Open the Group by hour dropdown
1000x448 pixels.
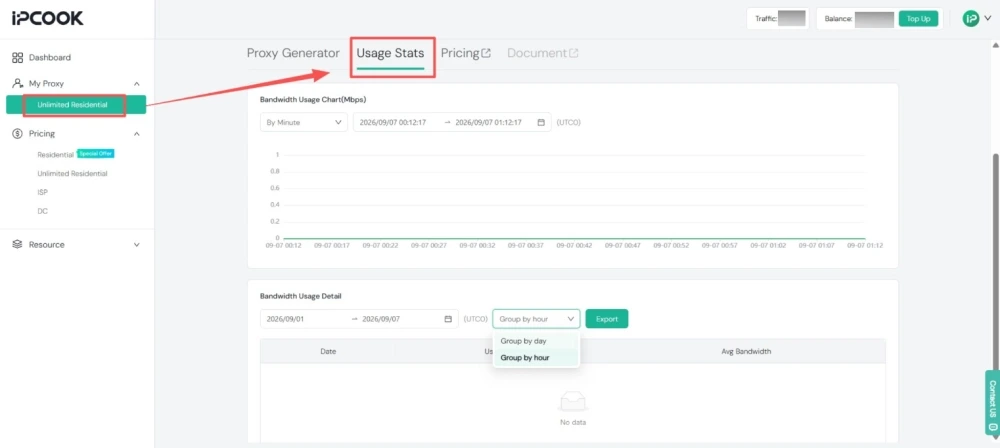(x=536, y=319)
